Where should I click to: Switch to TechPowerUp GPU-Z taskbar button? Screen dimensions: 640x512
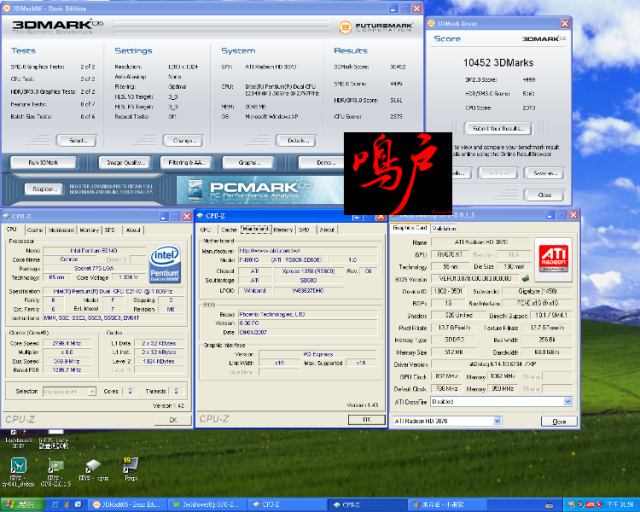[x=207, y=505]
